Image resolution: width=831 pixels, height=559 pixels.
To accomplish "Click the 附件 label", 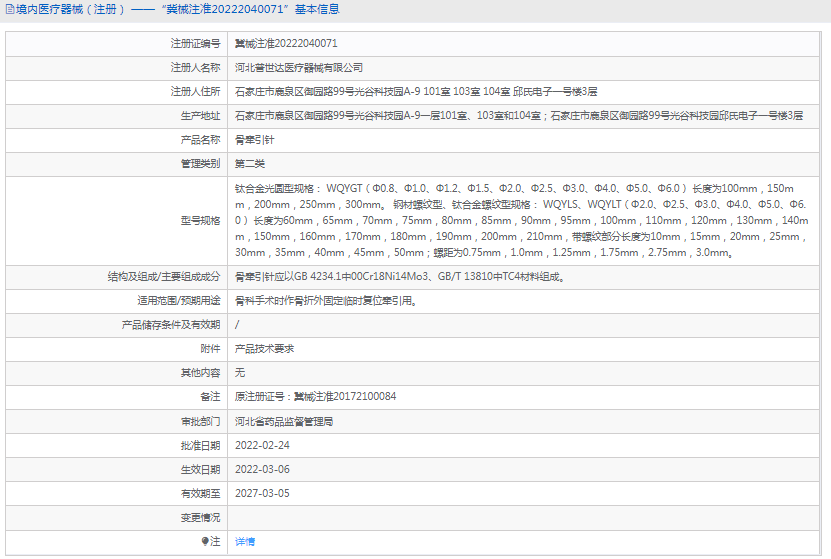I will [x=210, y=349].
